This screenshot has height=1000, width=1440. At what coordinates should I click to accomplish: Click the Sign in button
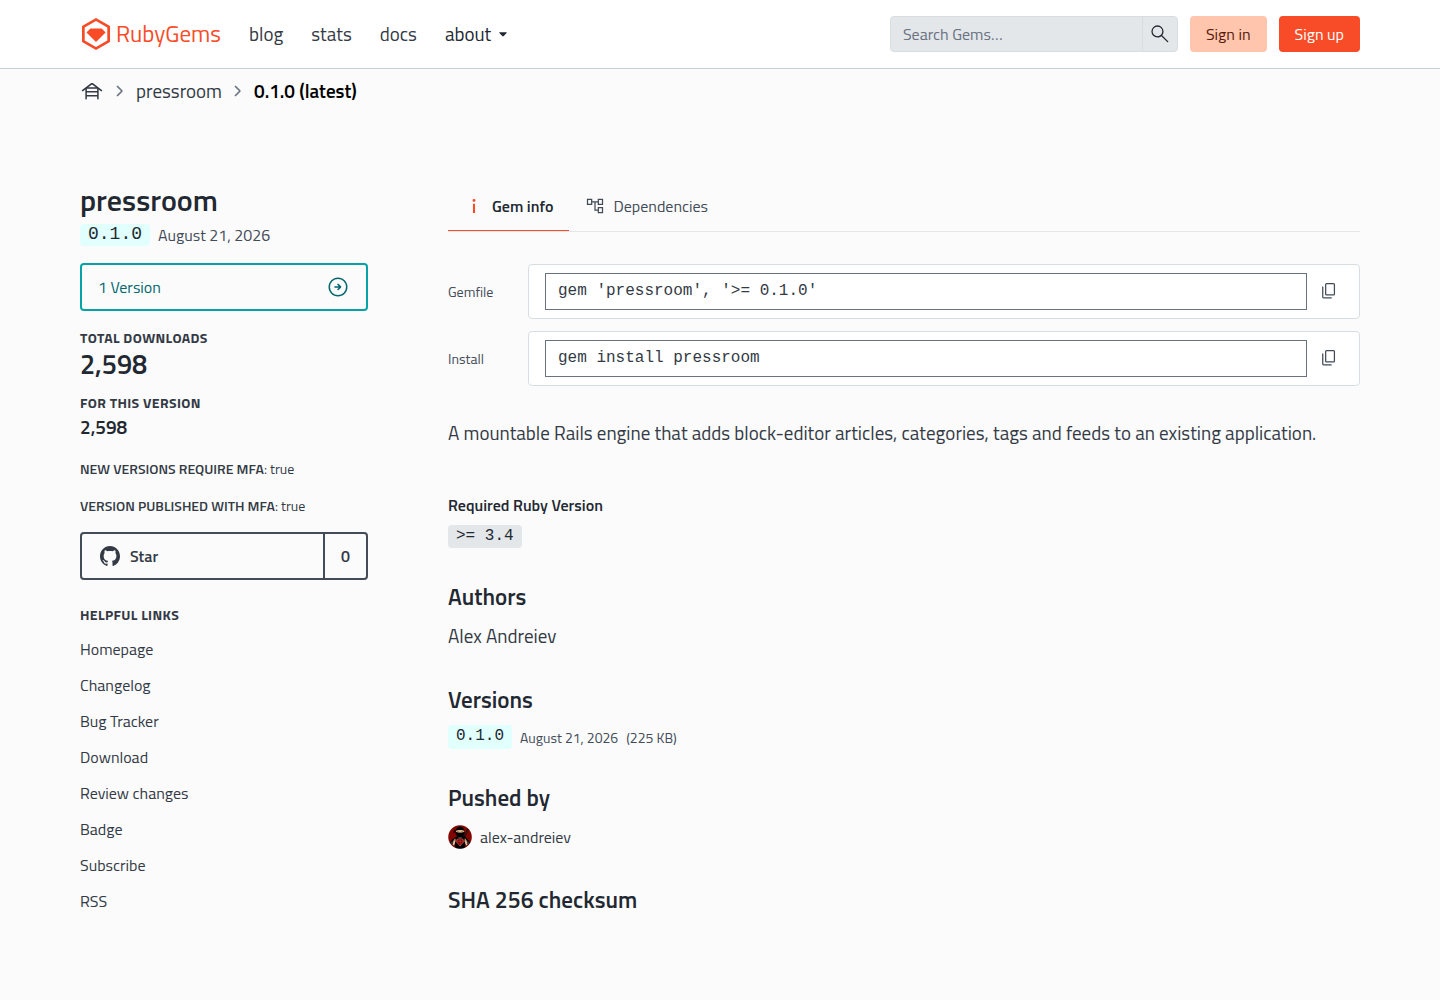coord(1228,34)
